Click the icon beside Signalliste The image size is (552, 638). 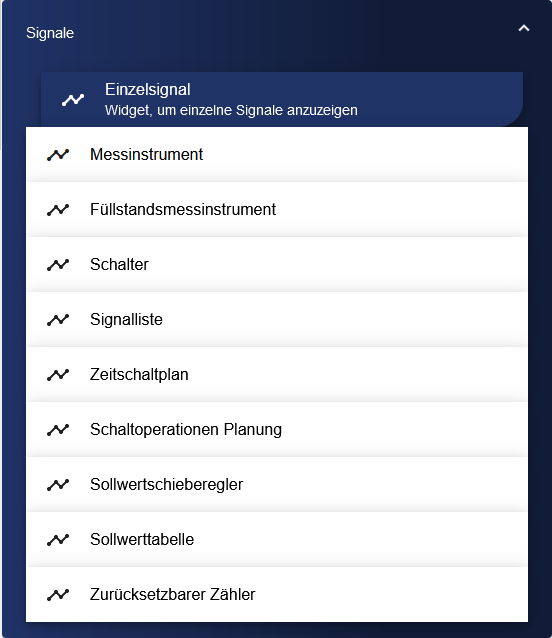tap(58, 319)
